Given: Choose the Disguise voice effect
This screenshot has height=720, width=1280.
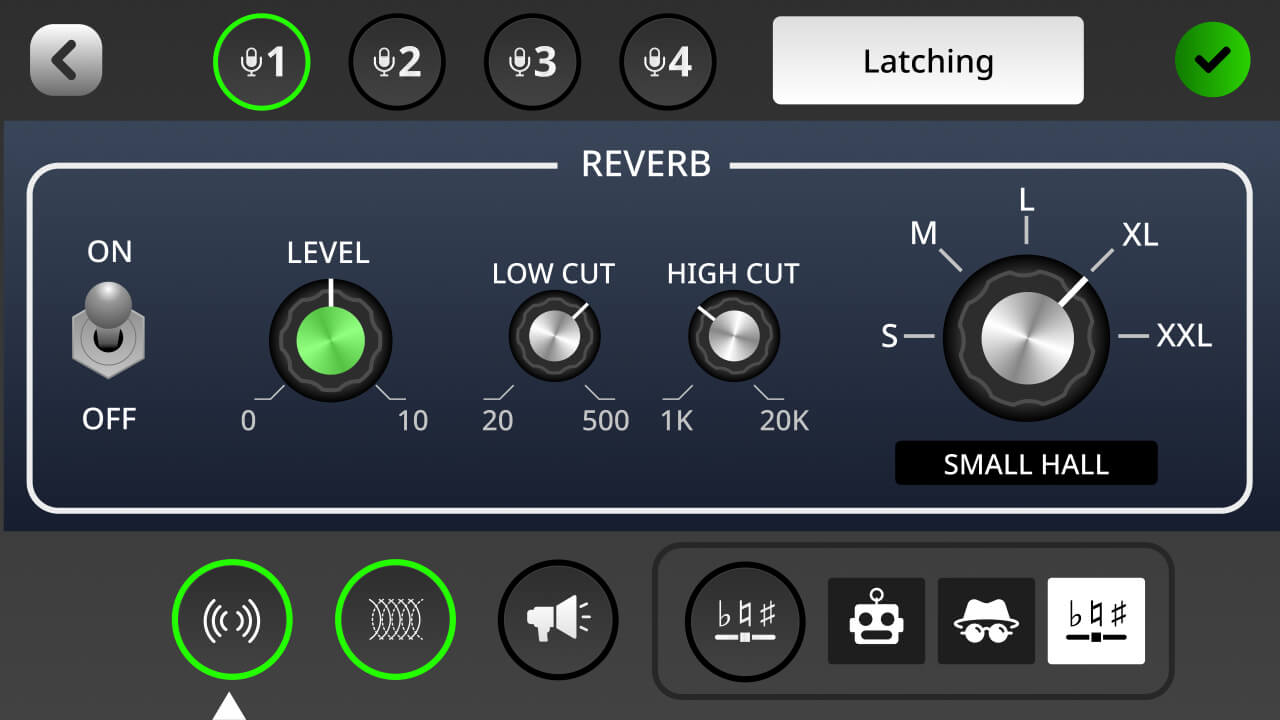Looking at the screenshot, I should (x=986, y=620).
